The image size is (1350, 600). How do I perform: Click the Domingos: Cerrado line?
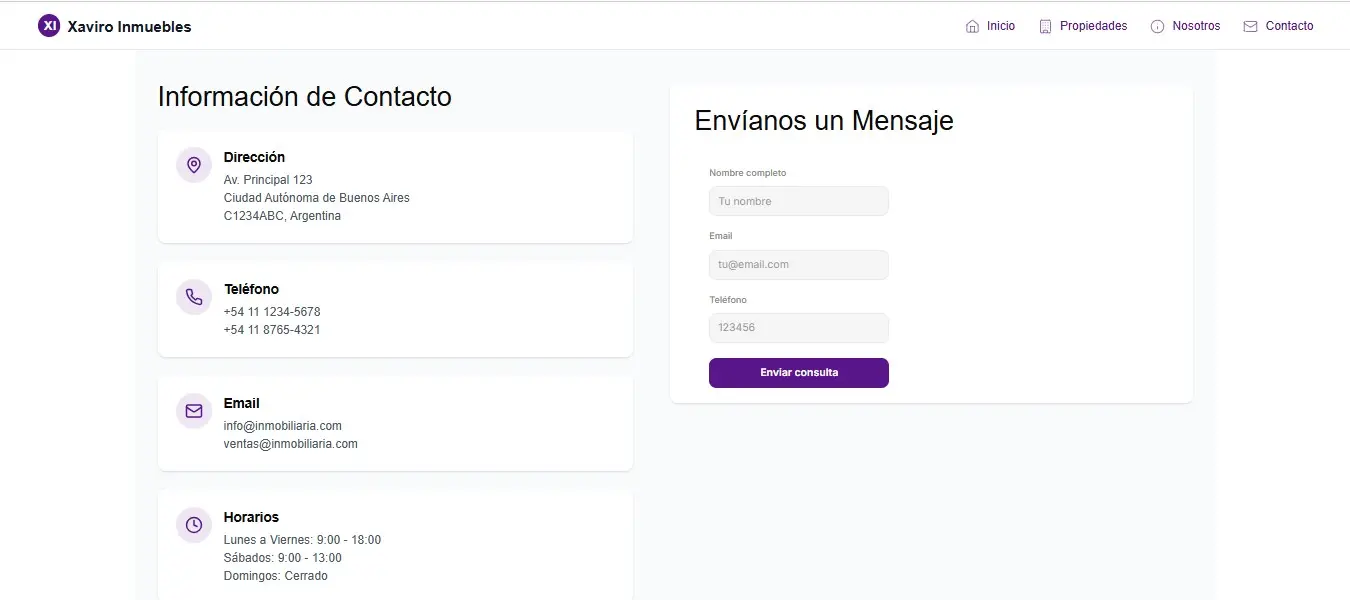coord(276,576)
